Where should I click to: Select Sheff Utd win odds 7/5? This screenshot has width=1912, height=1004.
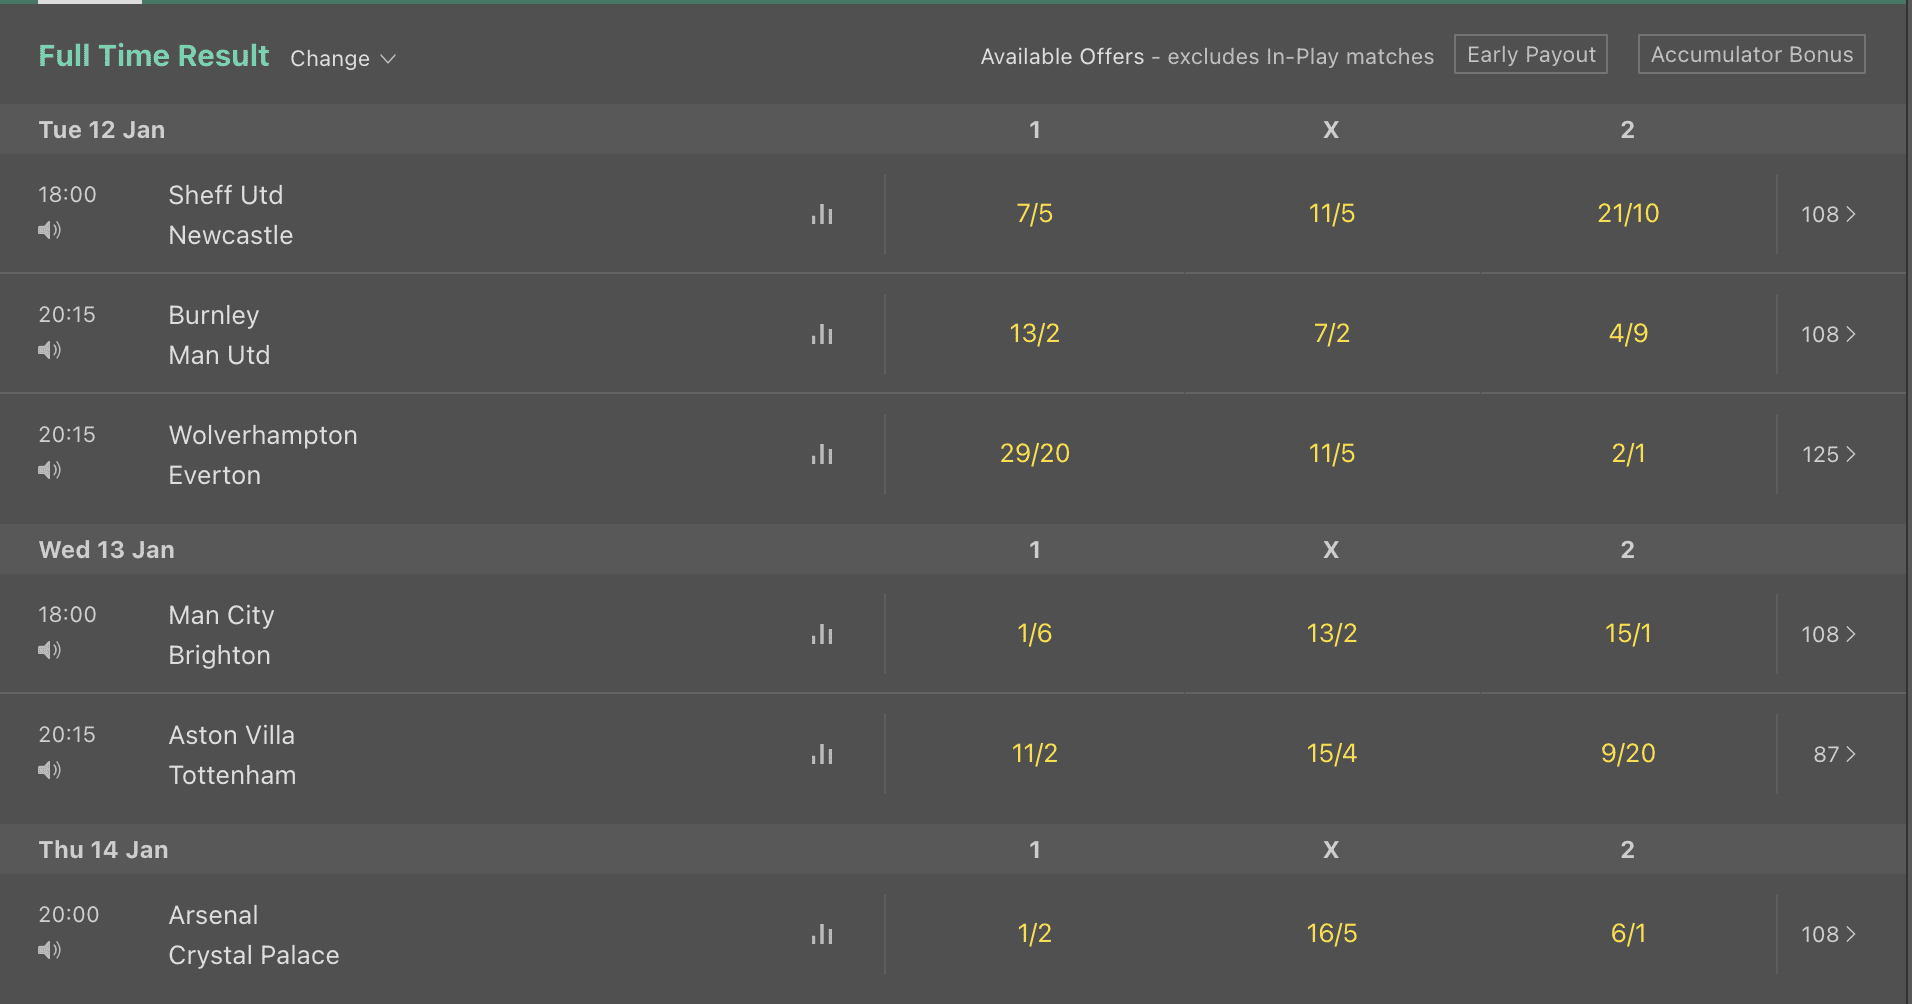point(1035,214)
